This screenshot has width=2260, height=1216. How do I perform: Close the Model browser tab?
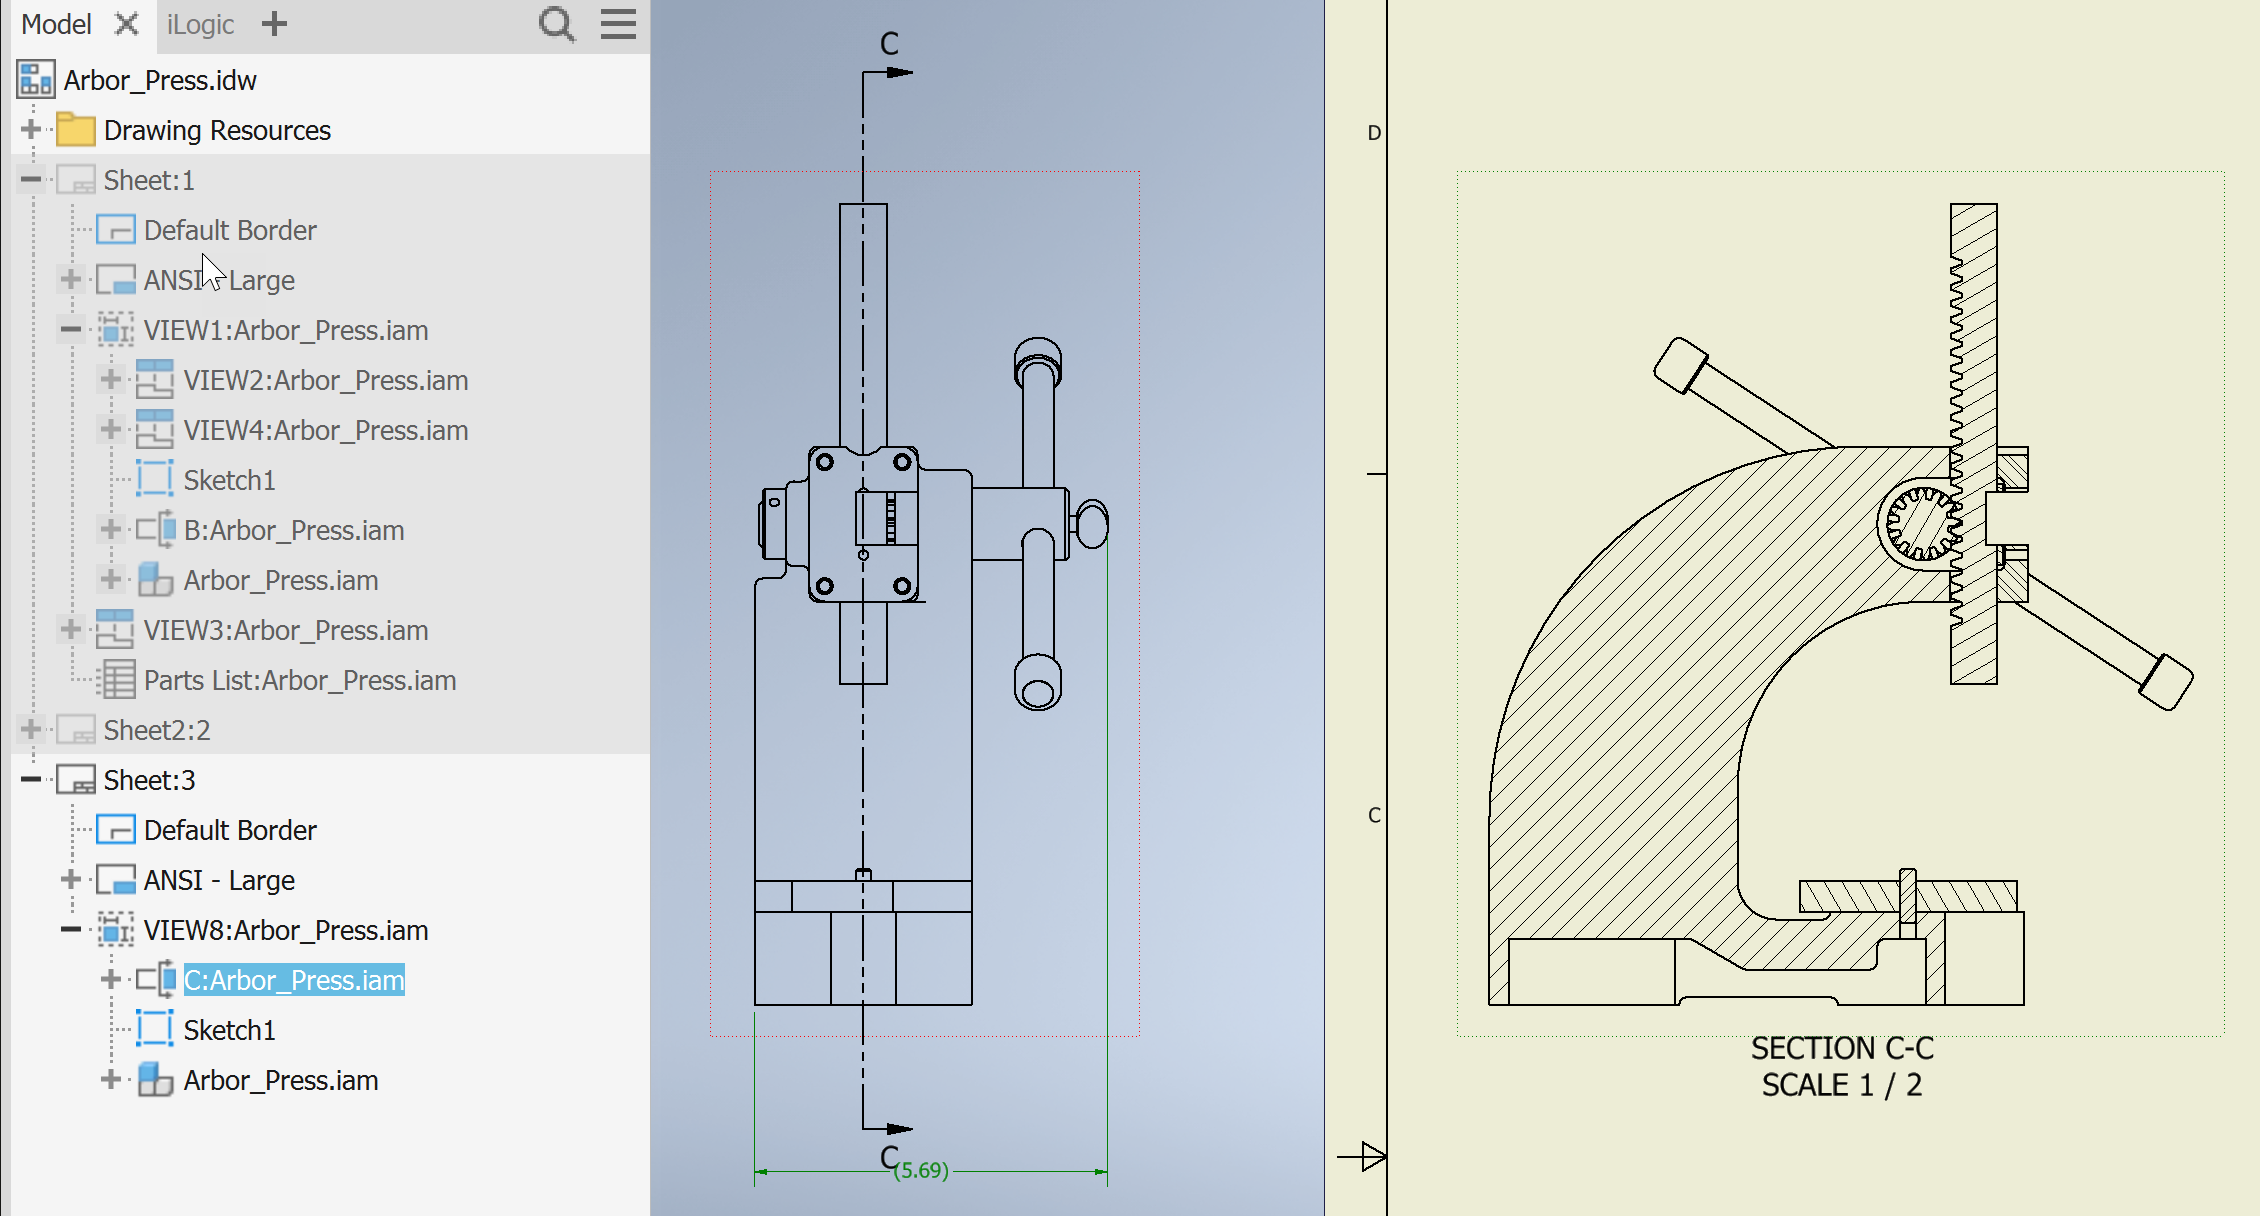click(x=126, y=24)
